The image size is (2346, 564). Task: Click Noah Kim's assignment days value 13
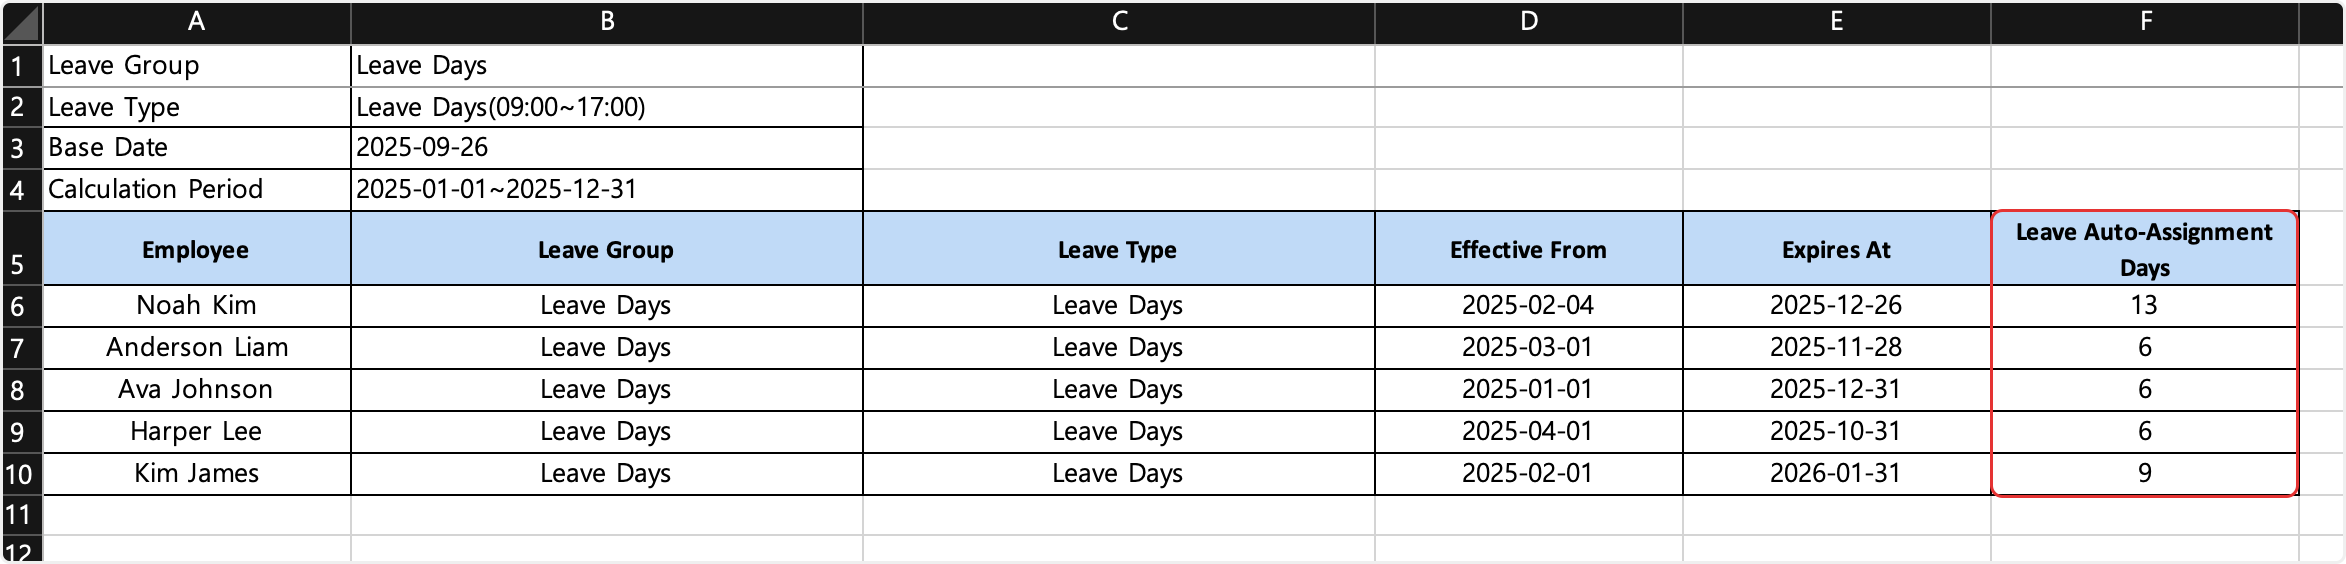pos(2144,306)
